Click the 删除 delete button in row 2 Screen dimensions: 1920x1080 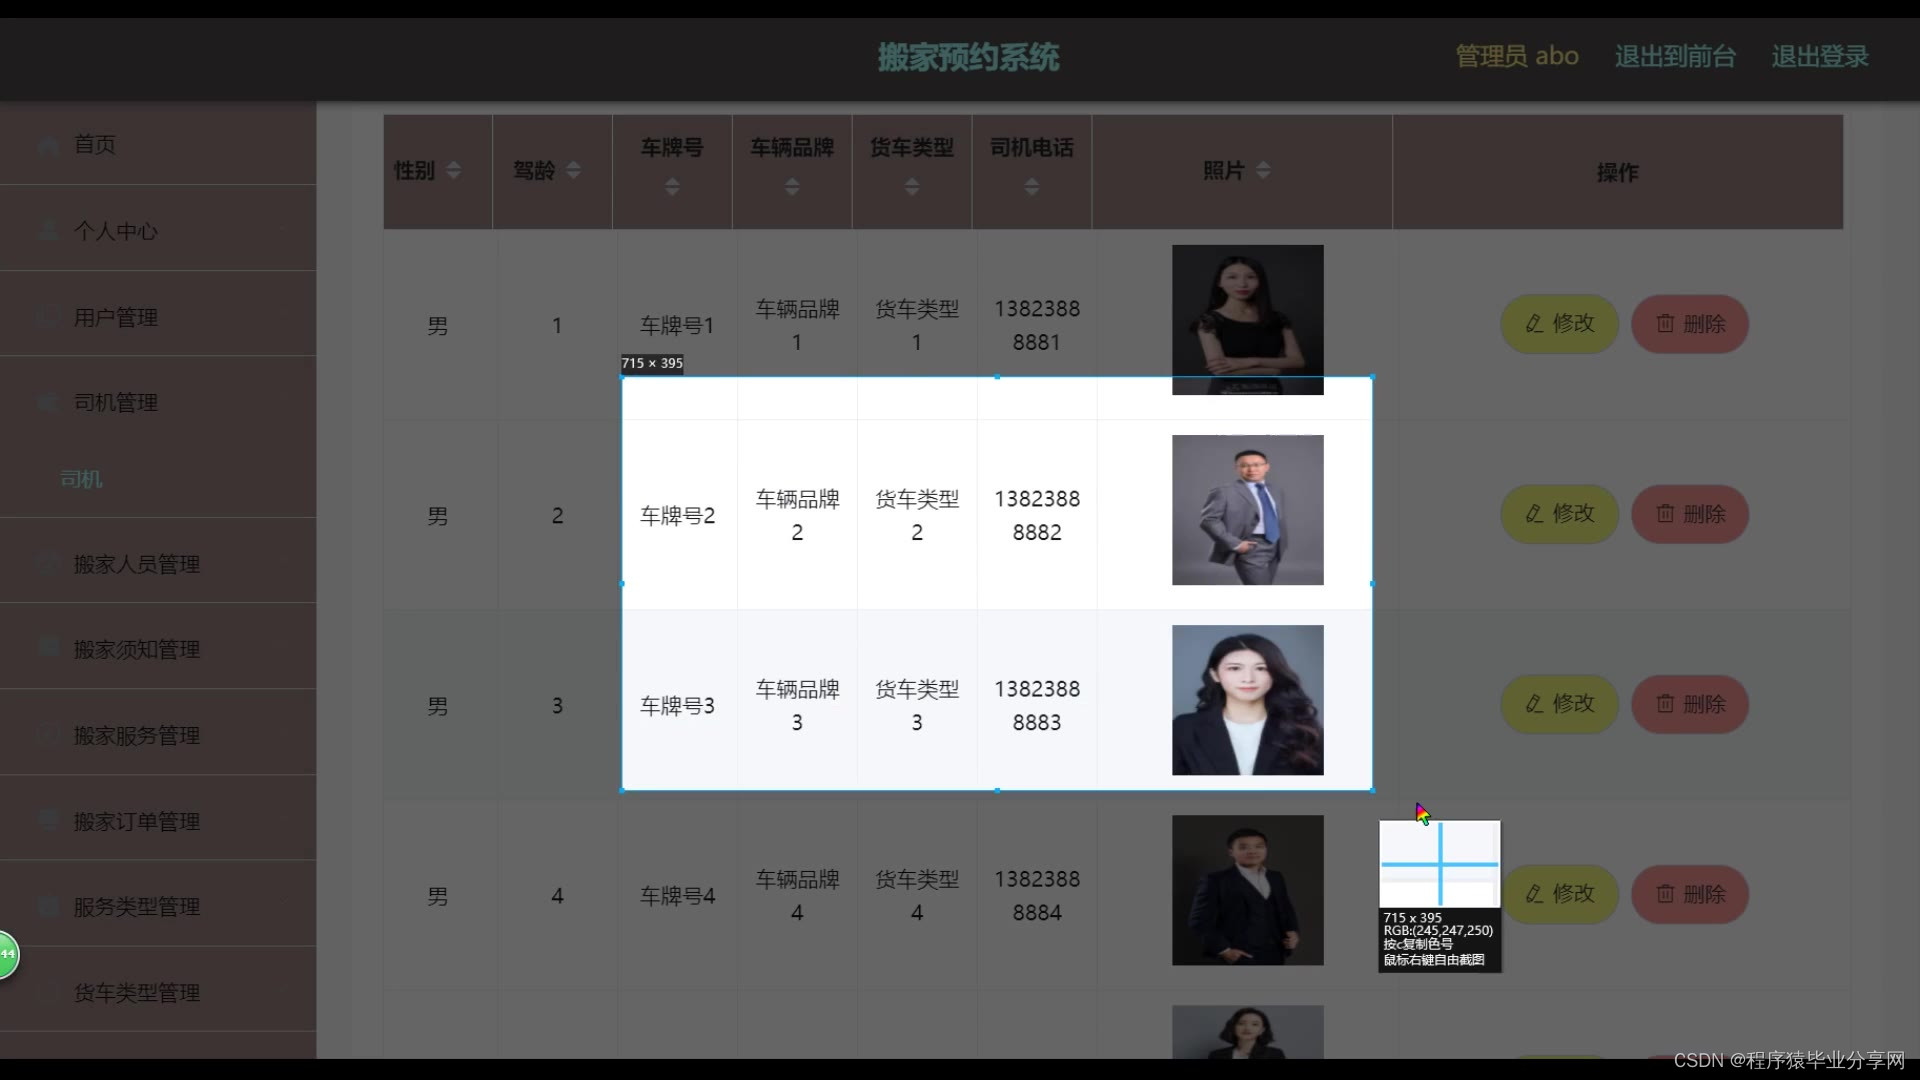coord(1689,514)
